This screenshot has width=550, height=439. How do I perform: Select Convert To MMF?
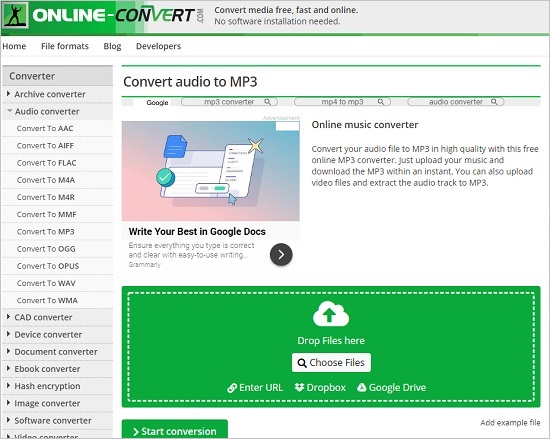coord(58,214)
